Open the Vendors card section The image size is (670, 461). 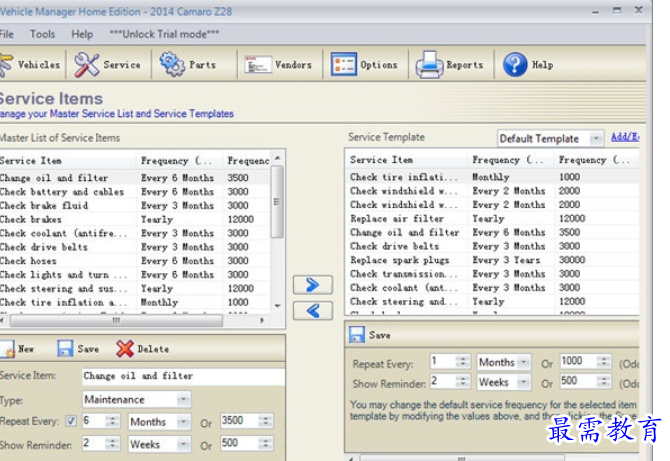pyautogui.click(x=278, y=65)
